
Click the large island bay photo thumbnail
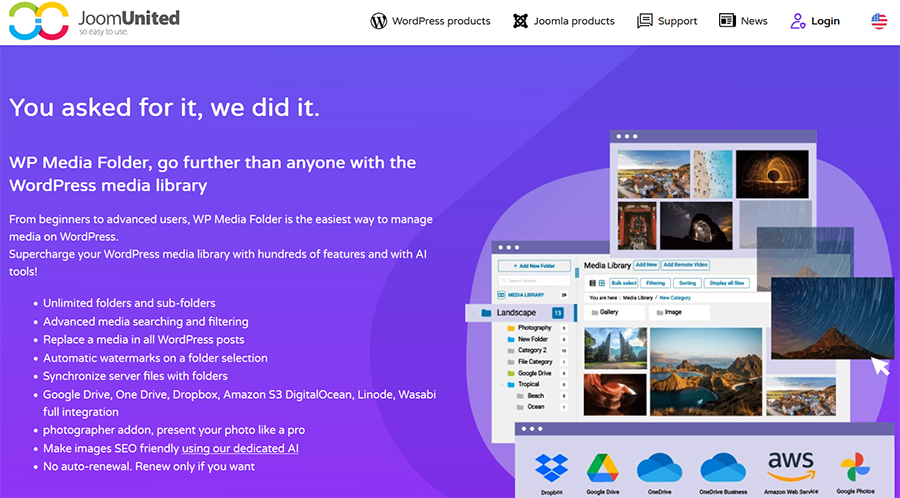point(707,371)
